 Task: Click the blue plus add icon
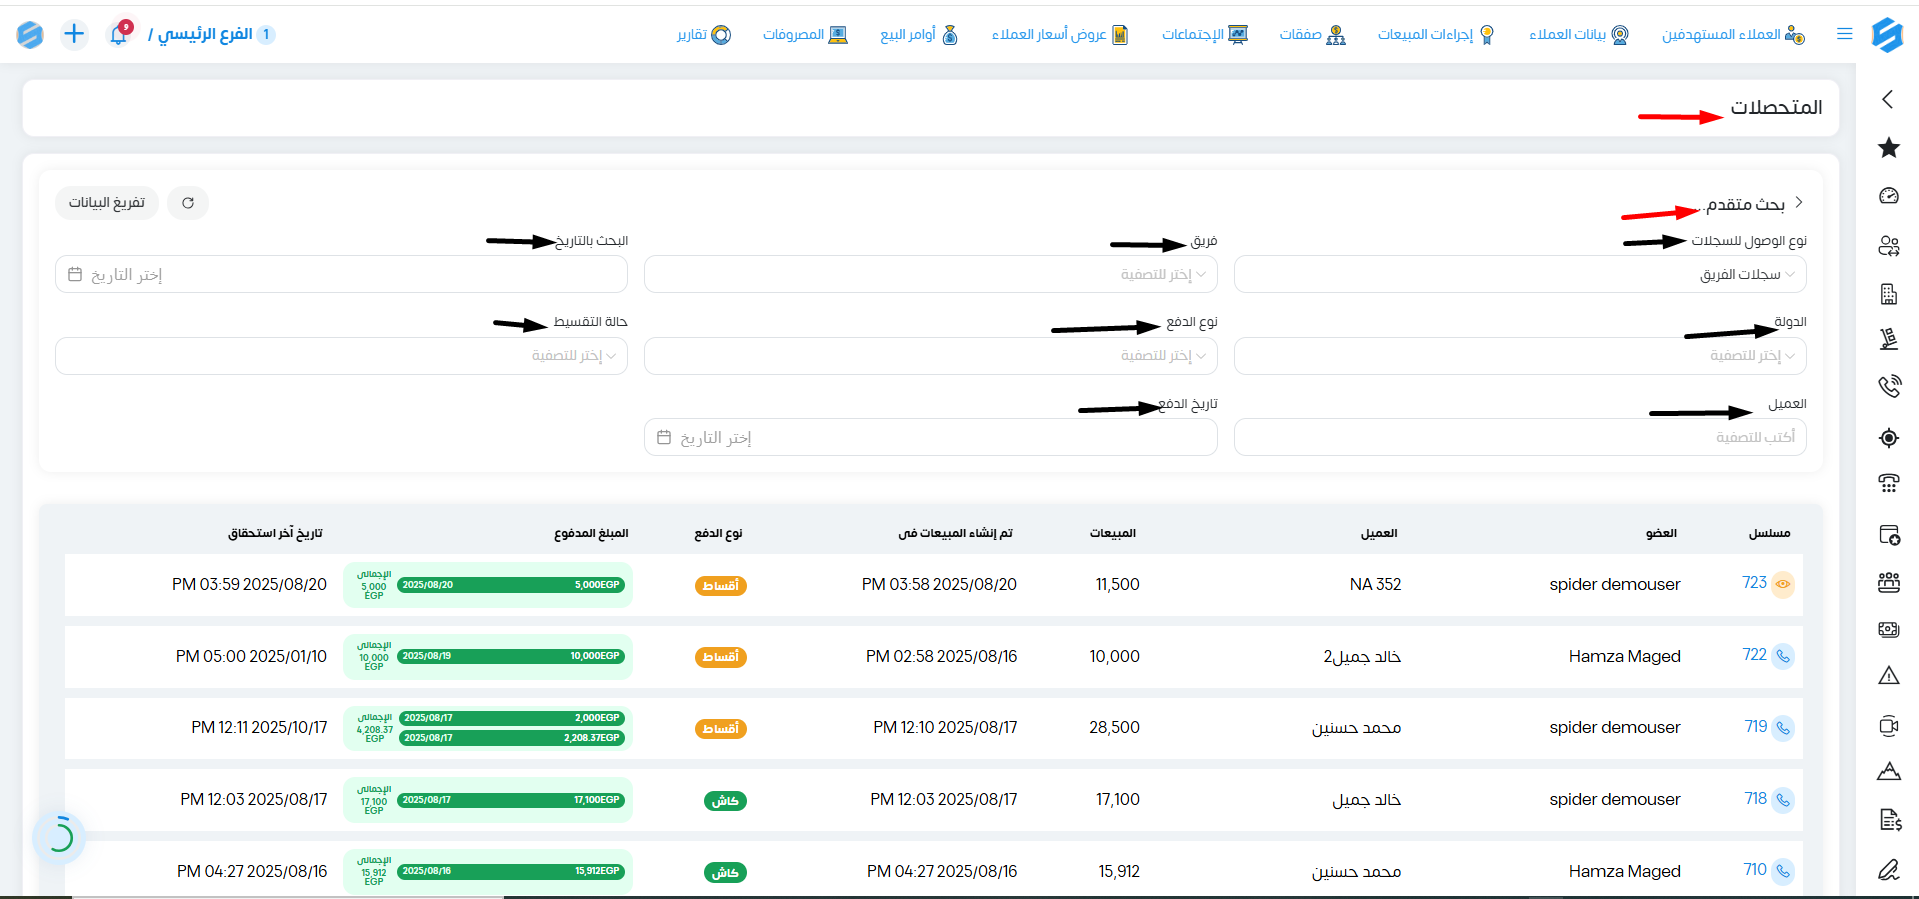pyautogui.click(x=74, y=34)
